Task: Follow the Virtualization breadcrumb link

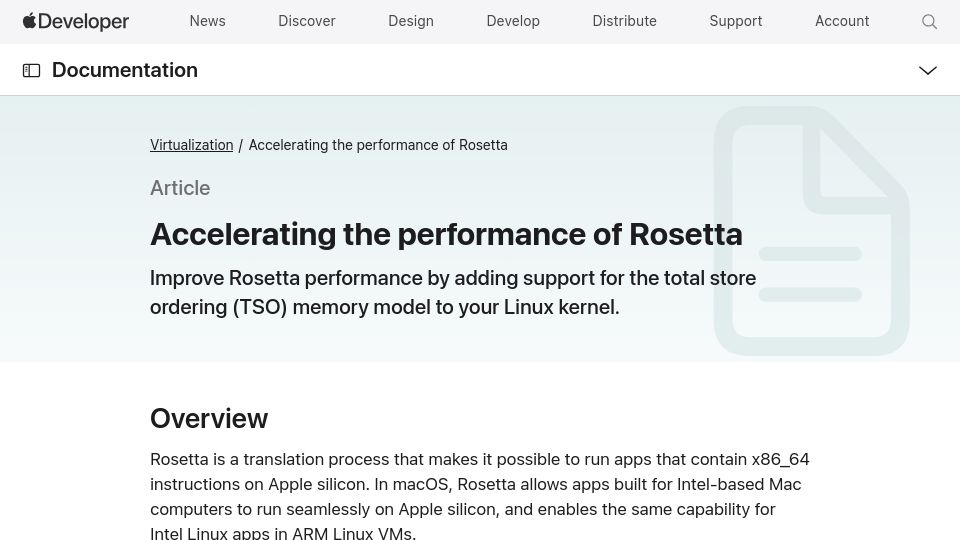Action: (x=192, y=145)
